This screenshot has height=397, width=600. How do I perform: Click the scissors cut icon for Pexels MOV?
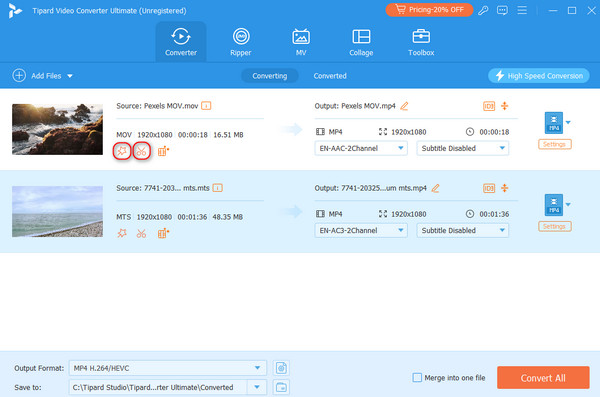[x=141, y=151]
